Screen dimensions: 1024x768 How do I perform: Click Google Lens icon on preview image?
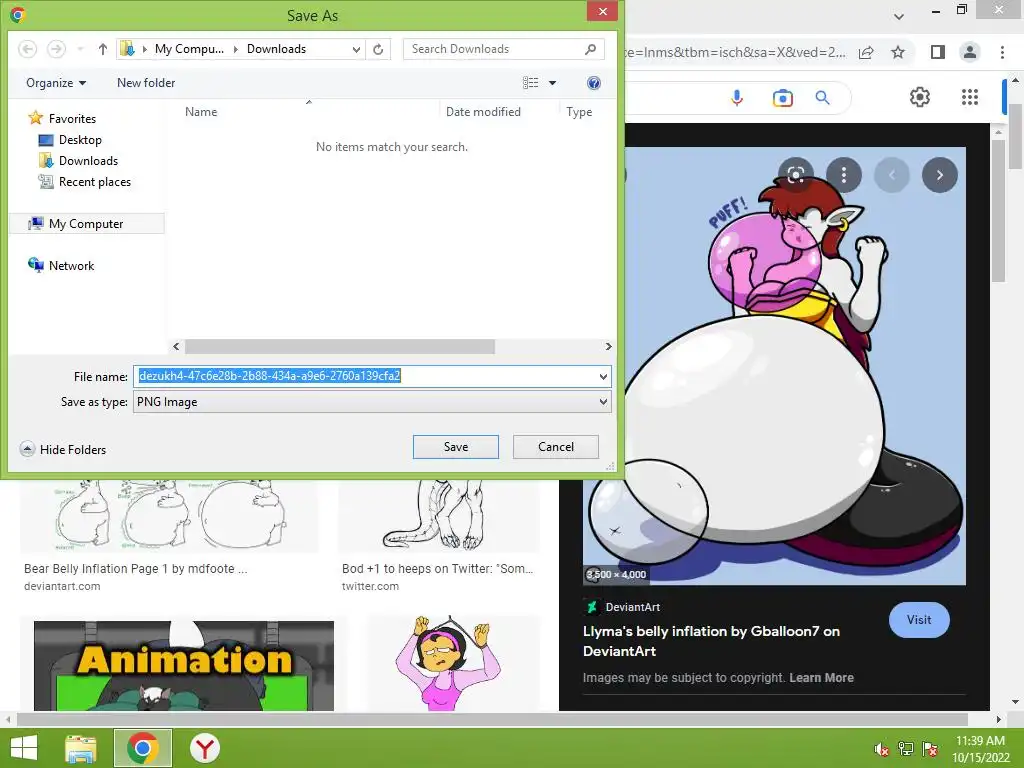[x=795, y=174]
